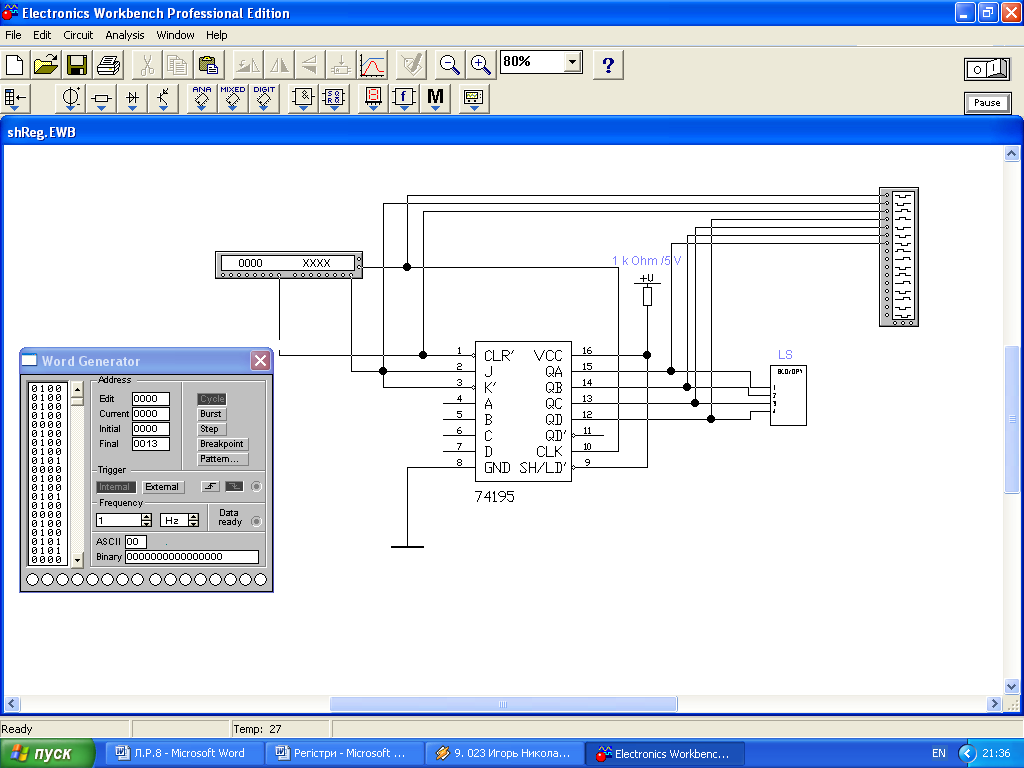Open the Instruments parts bin

[473, 98]
